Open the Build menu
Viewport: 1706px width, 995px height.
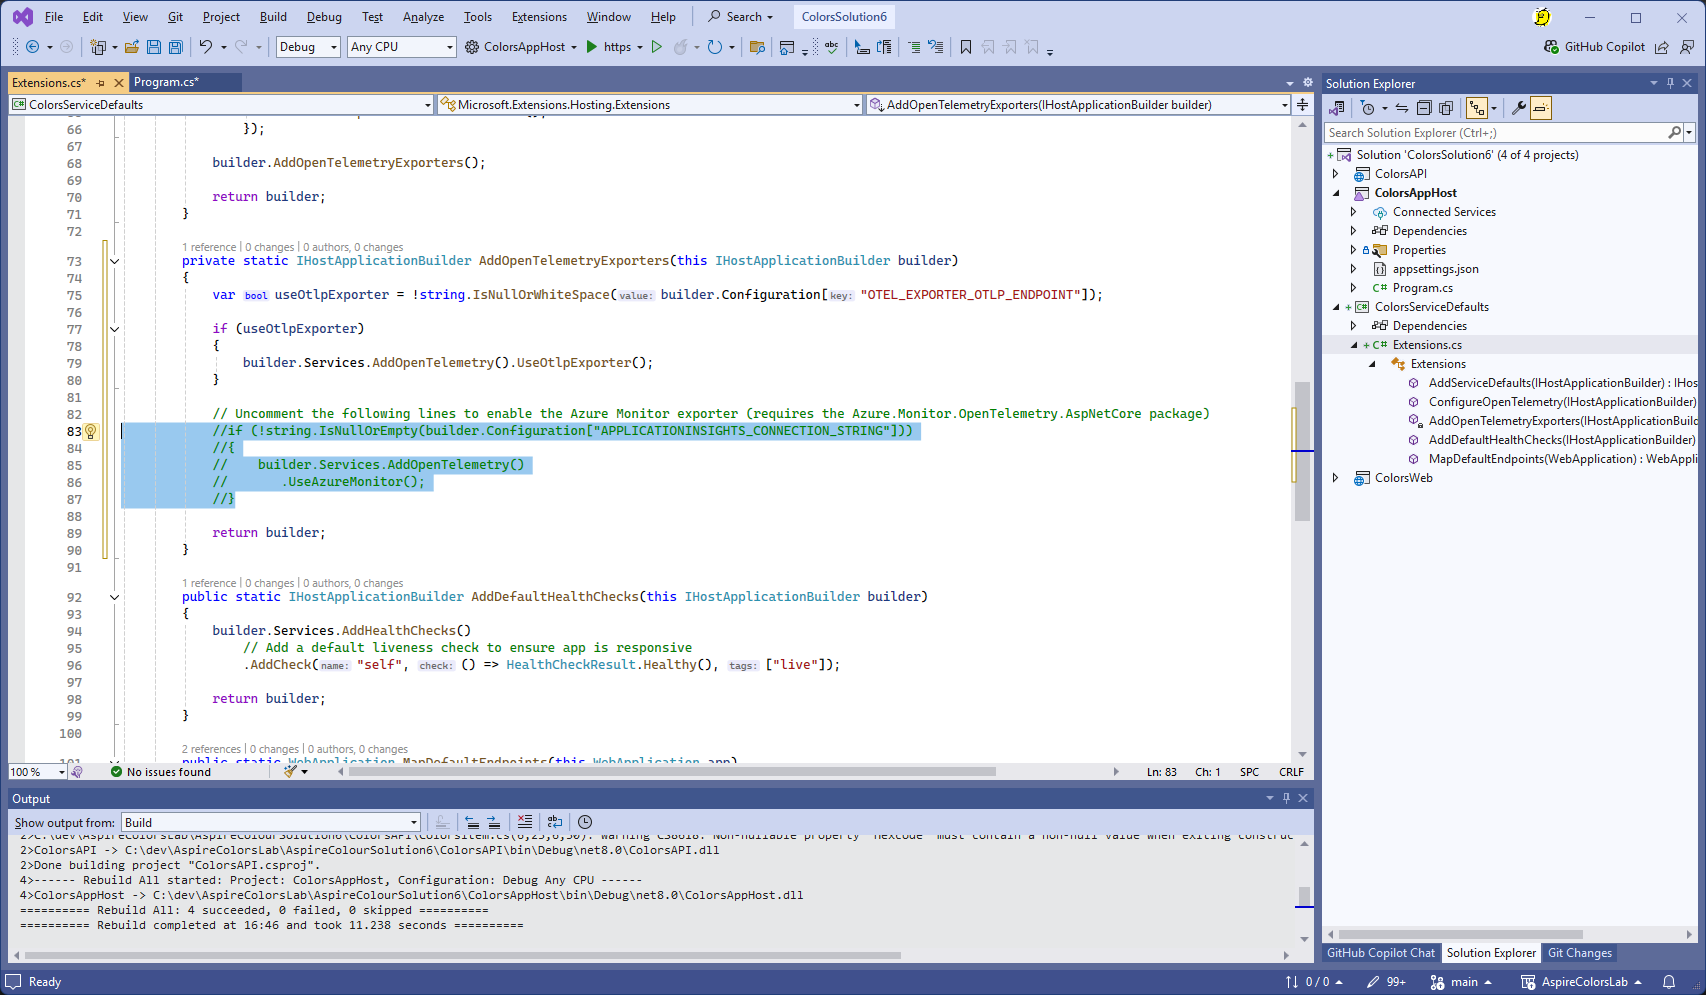(273, 17)
